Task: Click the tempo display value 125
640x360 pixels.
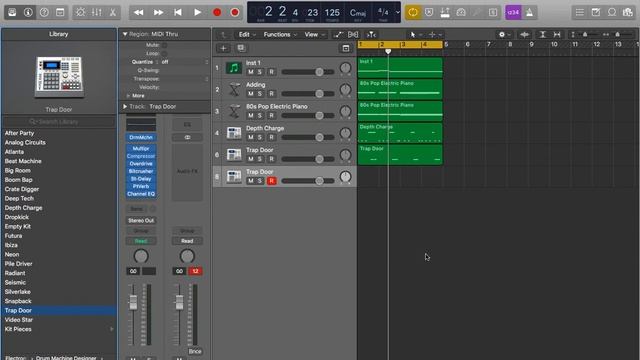Action: [x=332, y=13]
